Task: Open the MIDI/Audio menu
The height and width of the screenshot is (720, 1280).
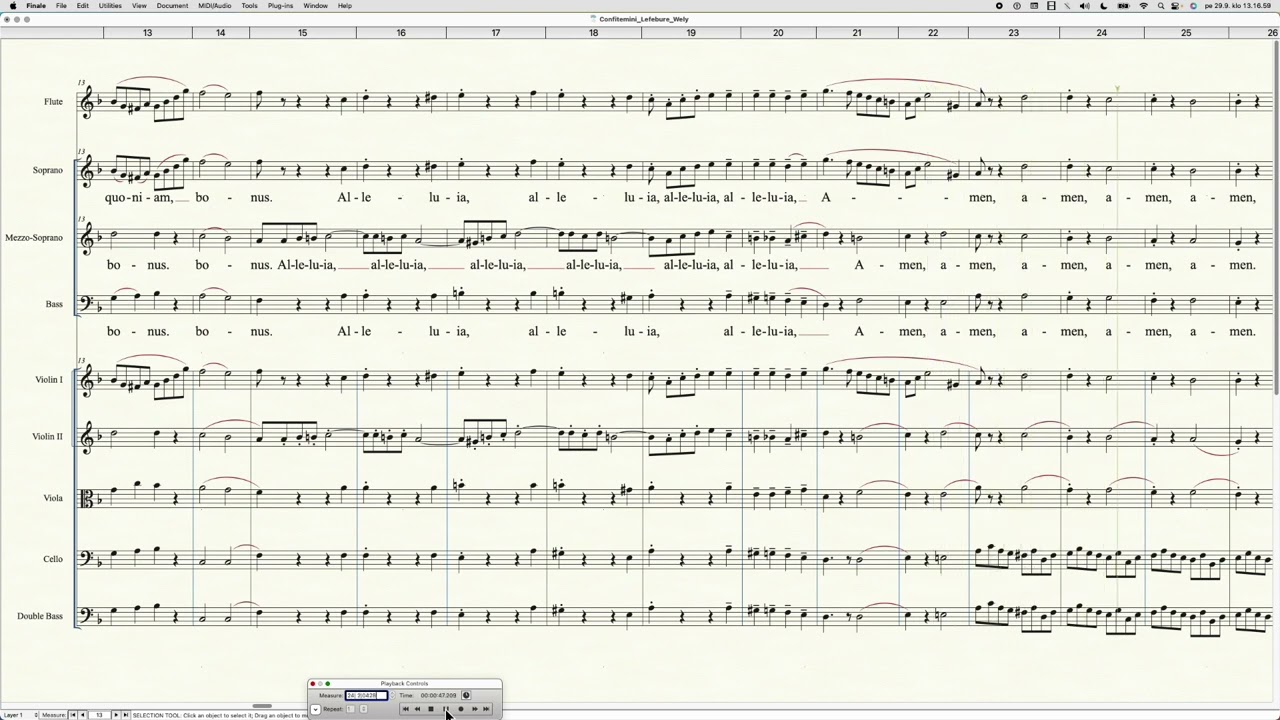Action: (214, 6)
